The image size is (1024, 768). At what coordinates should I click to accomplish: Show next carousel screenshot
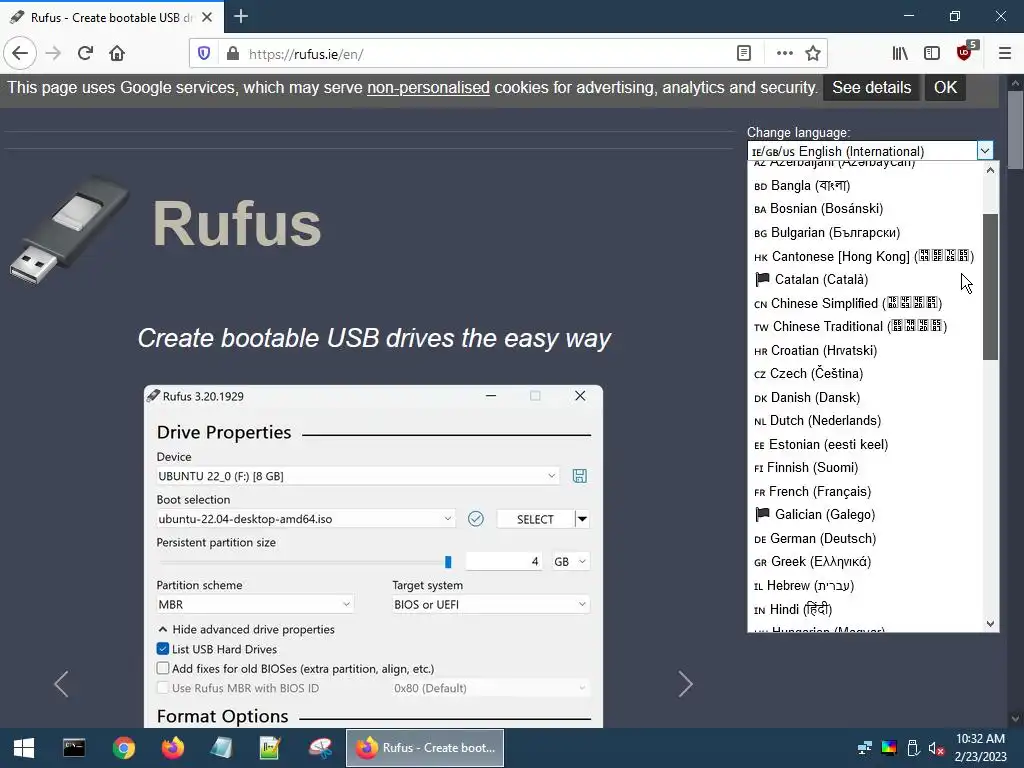coord(685,684)
